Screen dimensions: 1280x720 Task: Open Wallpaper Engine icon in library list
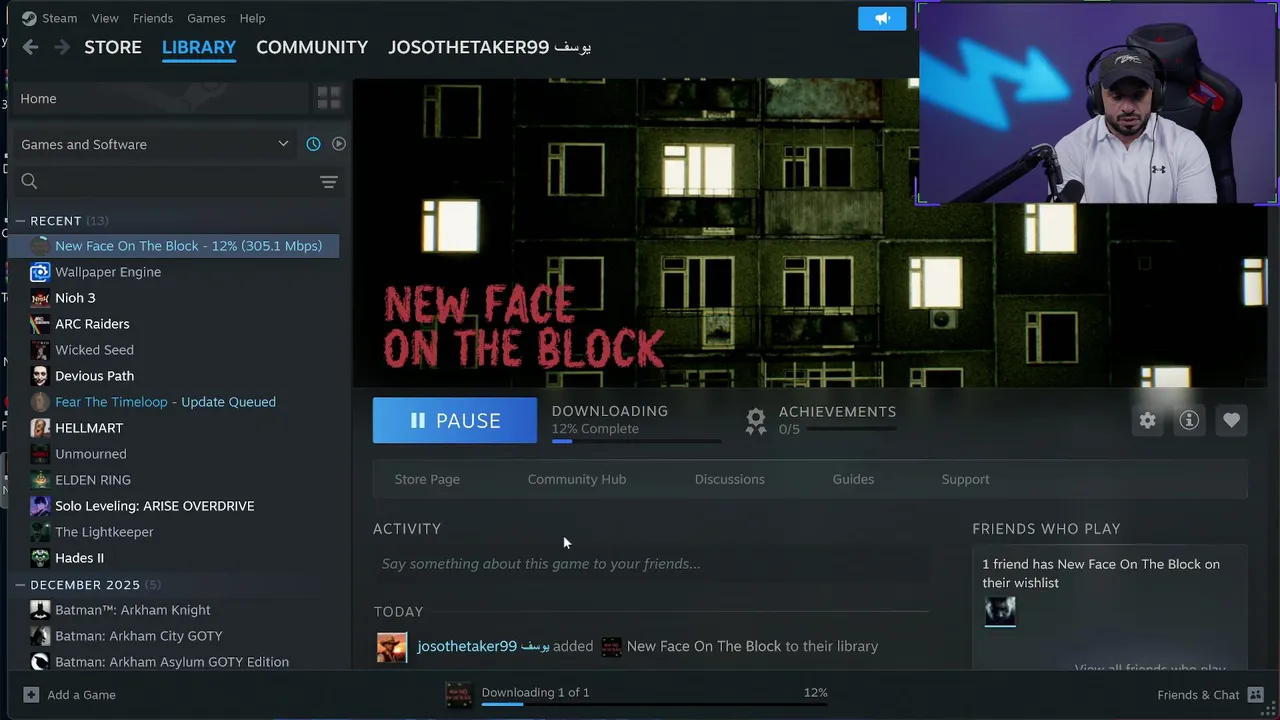40,272
